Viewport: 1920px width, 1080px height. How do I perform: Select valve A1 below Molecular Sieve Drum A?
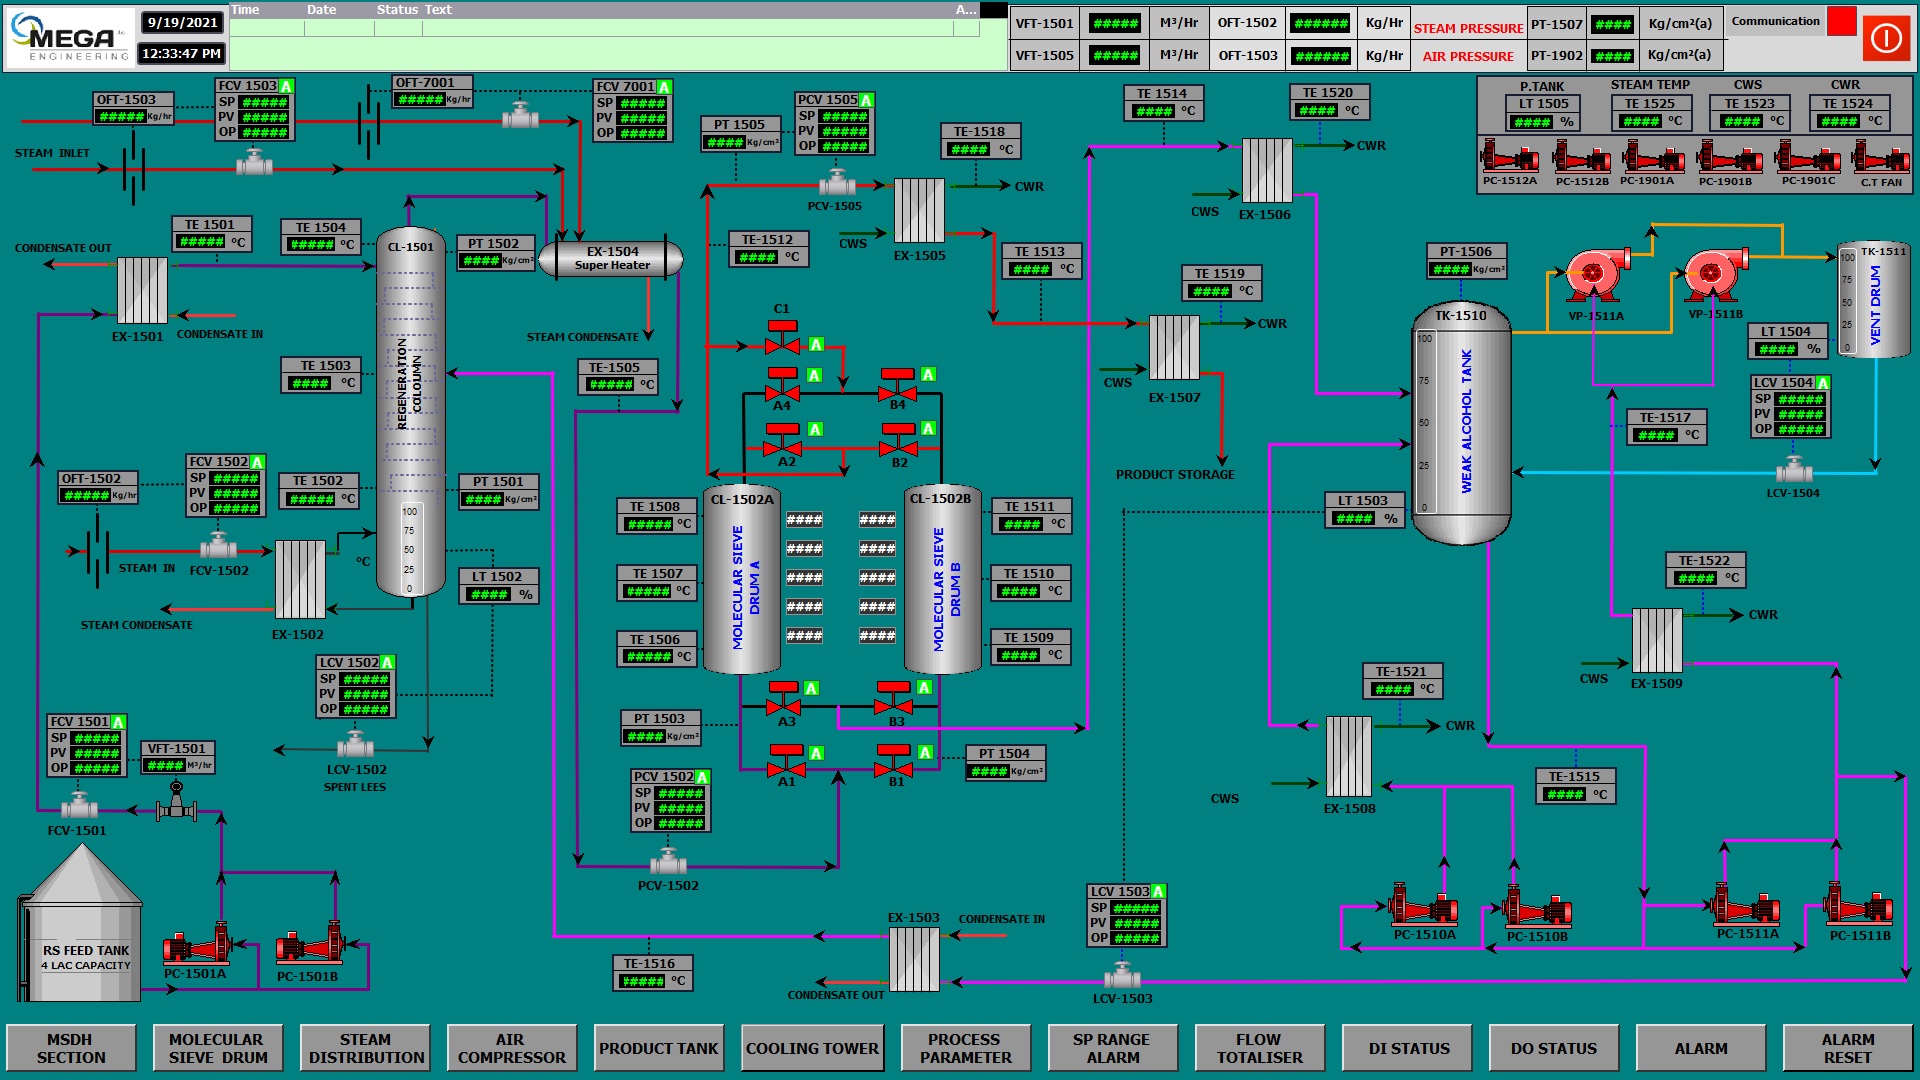coord(786,770)
